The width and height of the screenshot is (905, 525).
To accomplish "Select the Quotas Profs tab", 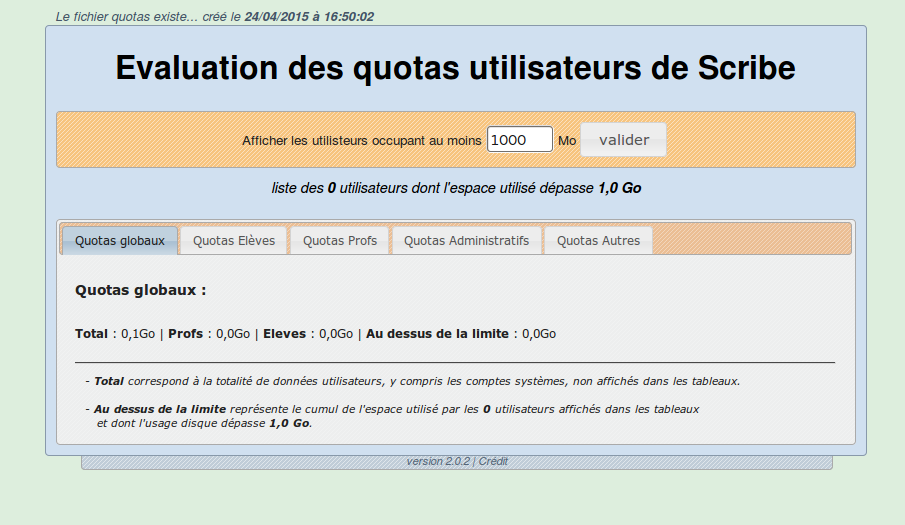I will coord(339,241).
